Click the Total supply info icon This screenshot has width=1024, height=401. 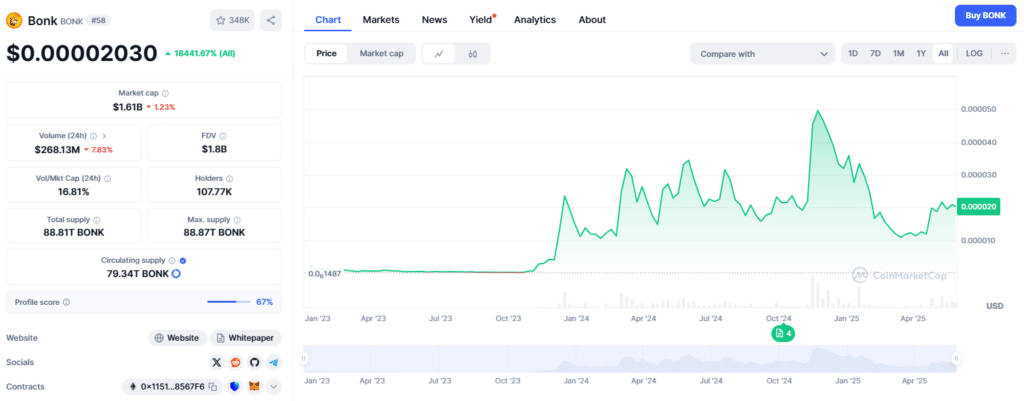pos(97,220)
